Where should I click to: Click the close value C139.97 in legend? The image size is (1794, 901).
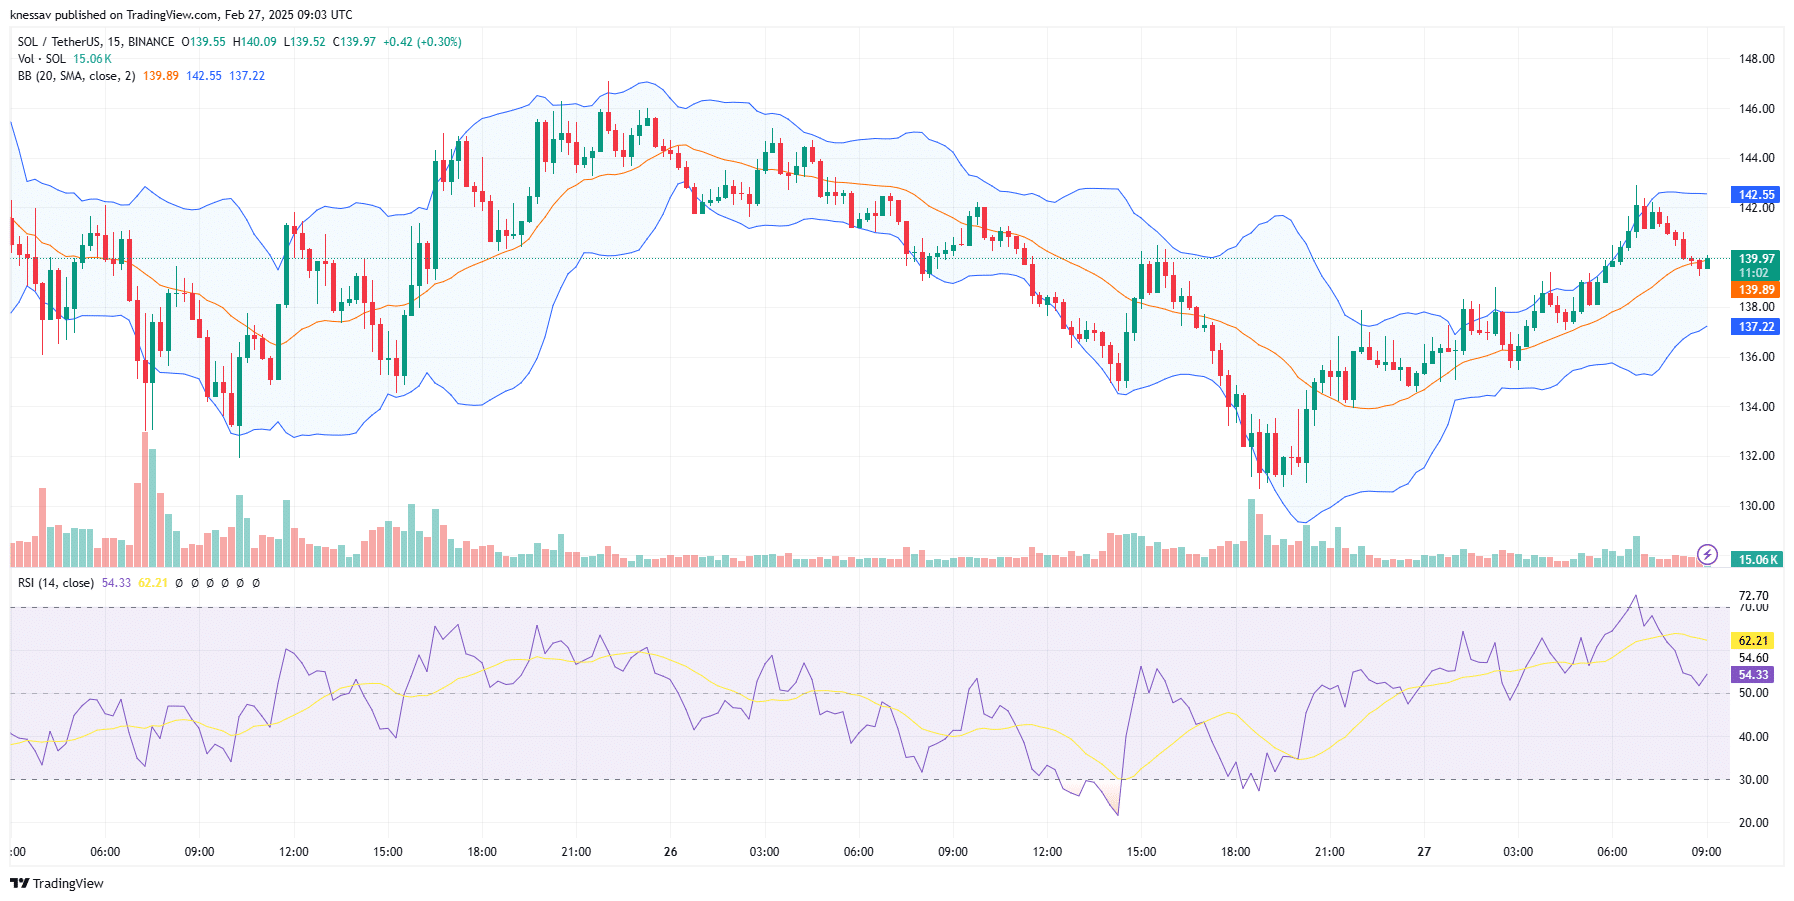(x=355, y=42)
